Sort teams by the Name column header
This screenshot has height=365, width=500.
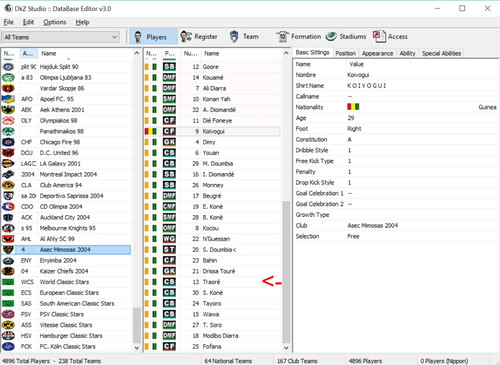(85, 53)
